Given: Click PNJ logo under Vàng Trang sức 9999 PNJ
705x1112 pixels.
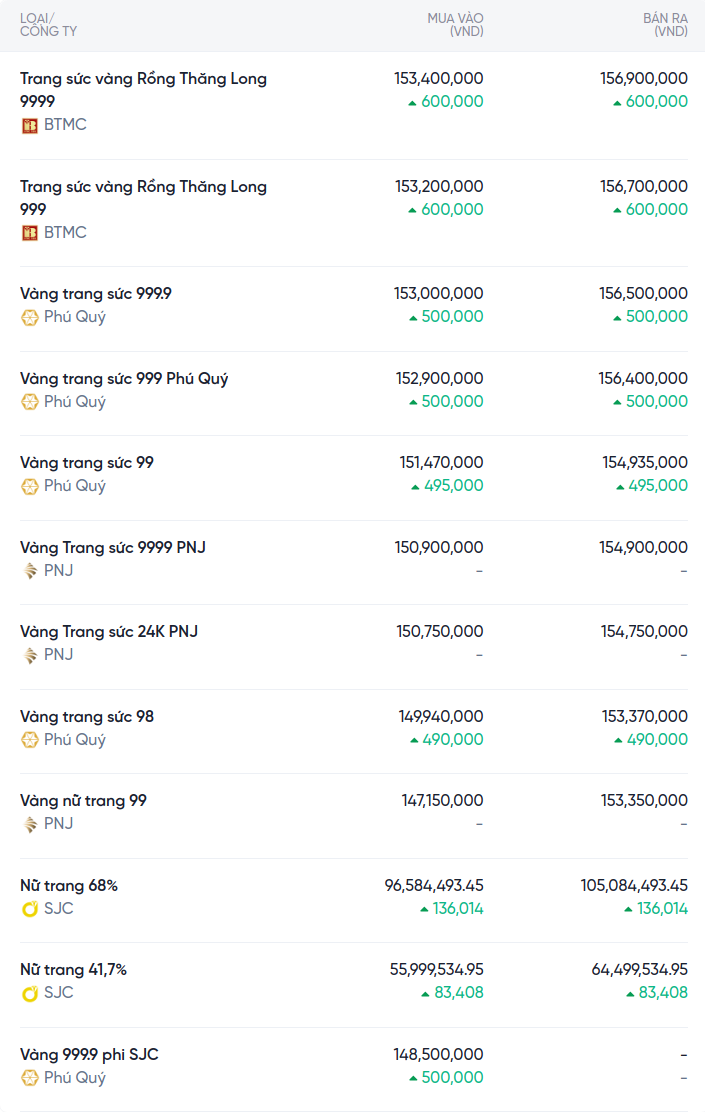Looking at the screenshot, I should coord(30,571).
